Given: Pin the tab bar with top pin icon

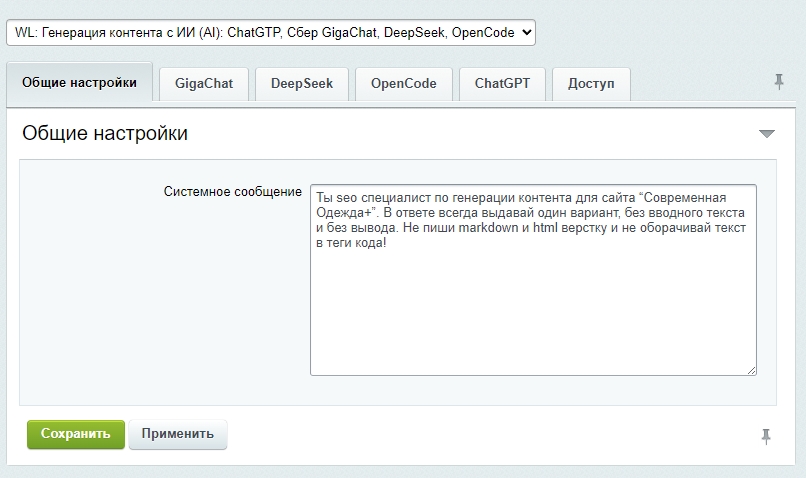Looking at the screenshot, I should tap(779, 82).
